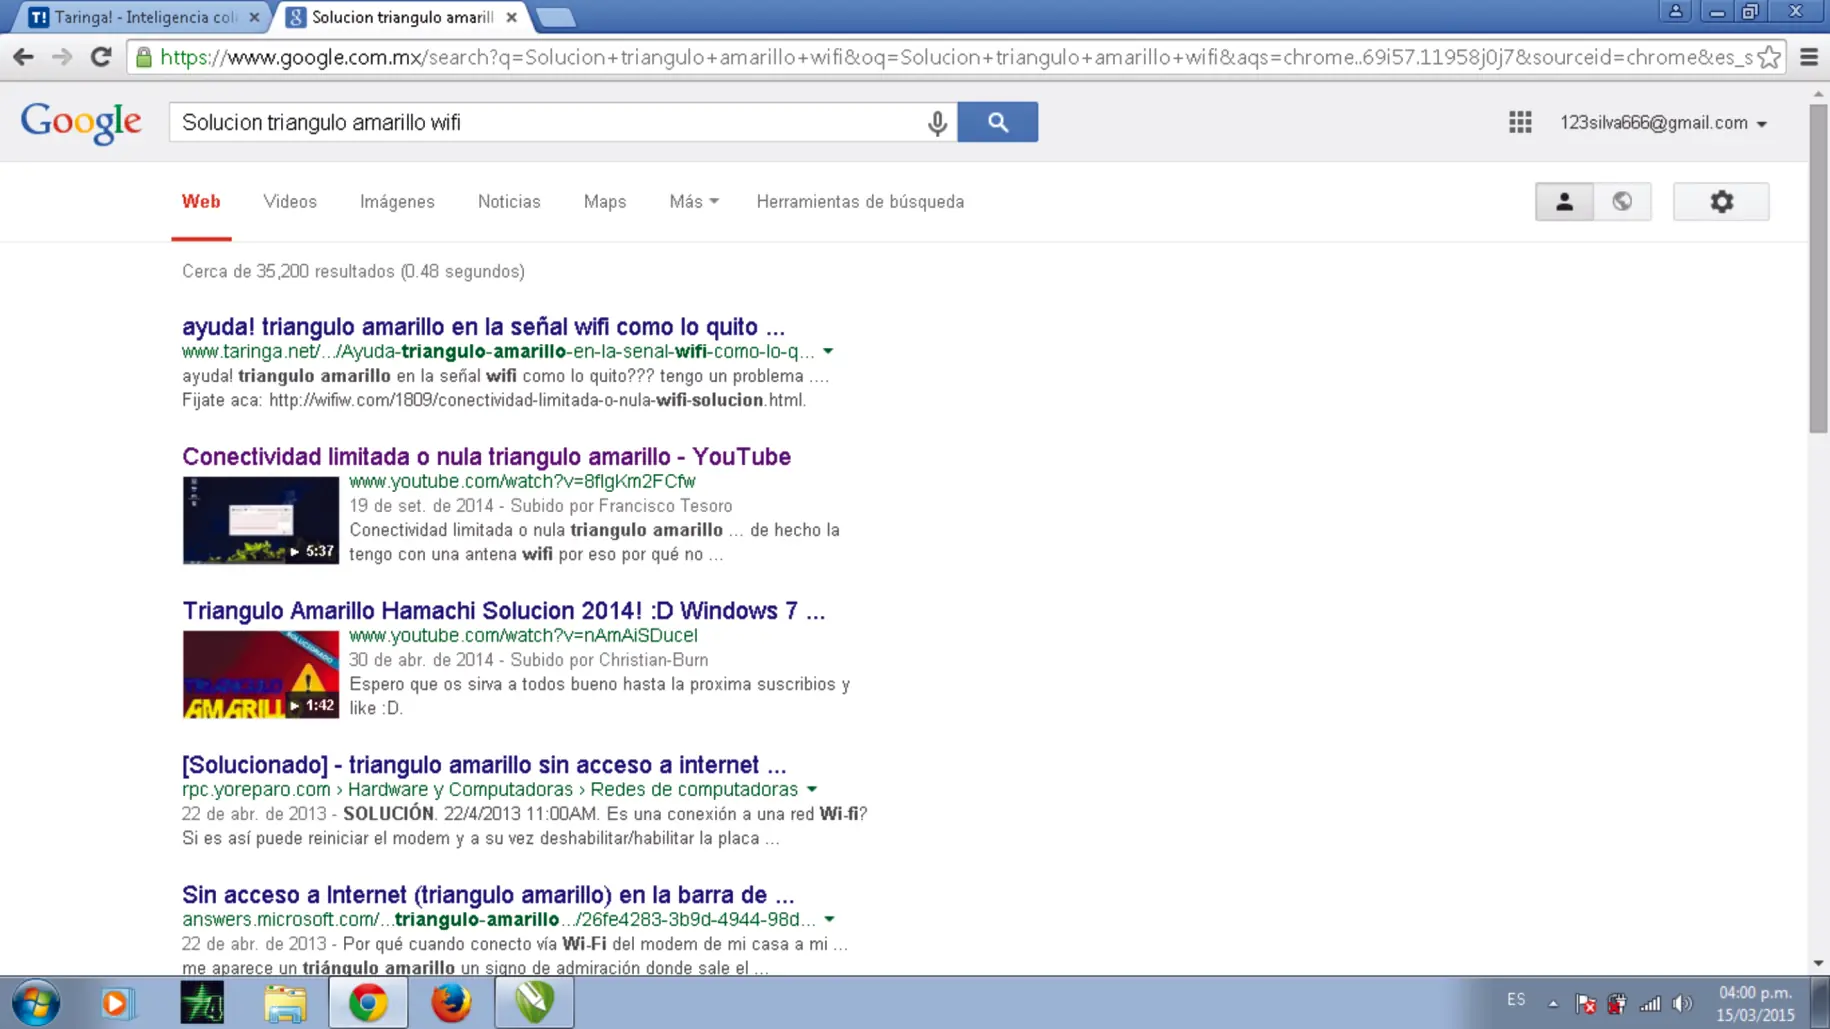Image resolution: width=1830 pixels, height=1029 pixels.
Task: Close the Taringa tab
Action: [x=254, y=17]
